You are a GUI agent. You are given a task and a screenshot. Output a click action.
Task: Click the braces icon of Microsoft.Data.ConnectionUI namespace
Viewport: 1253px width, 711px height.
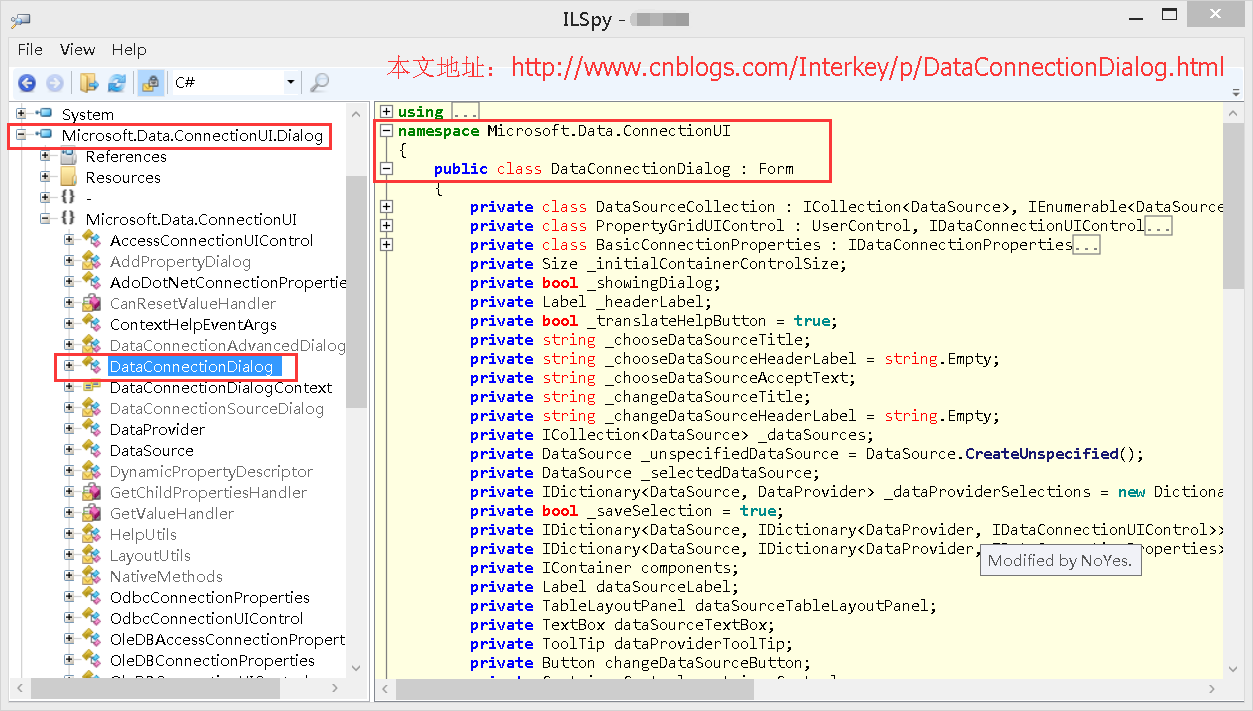tap(69, 219)
